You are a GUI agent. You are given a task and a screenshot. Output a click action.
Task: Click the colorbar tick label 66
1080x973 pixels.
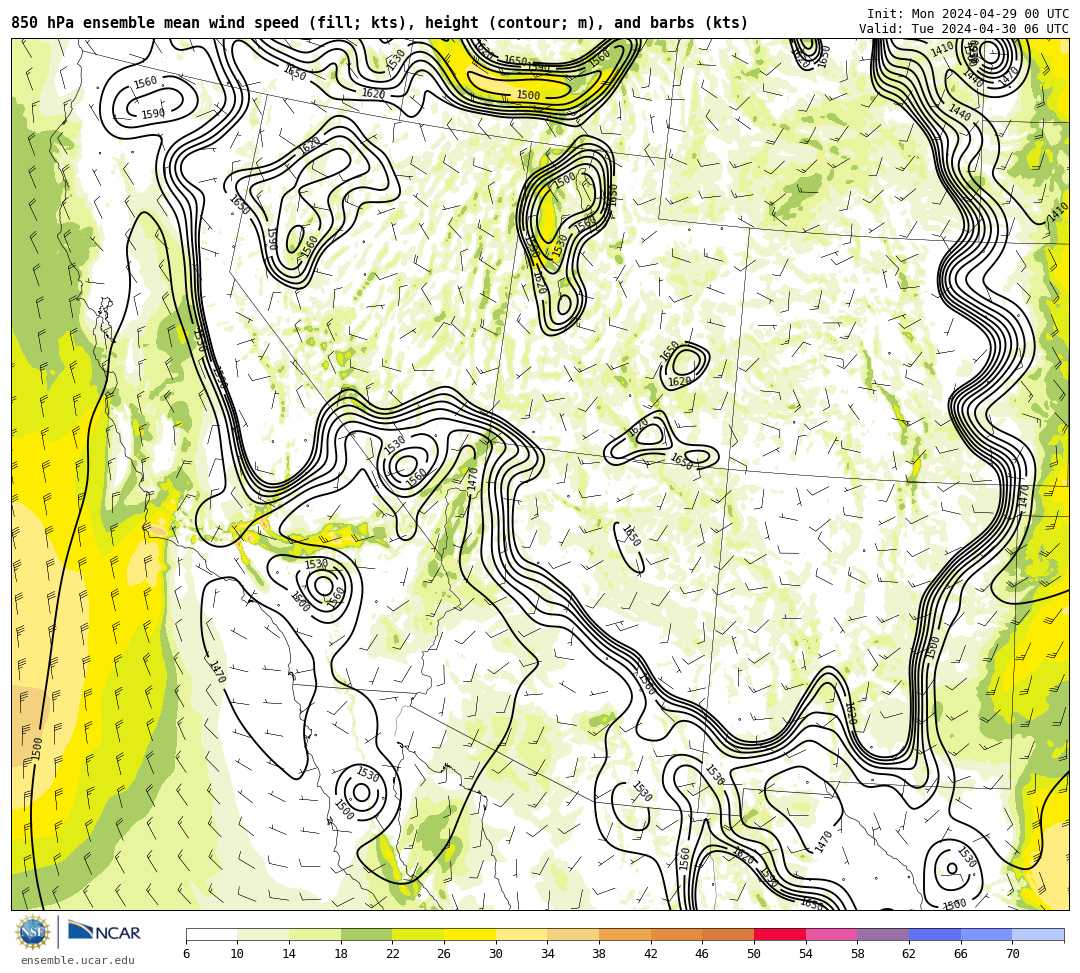(961, 954)
